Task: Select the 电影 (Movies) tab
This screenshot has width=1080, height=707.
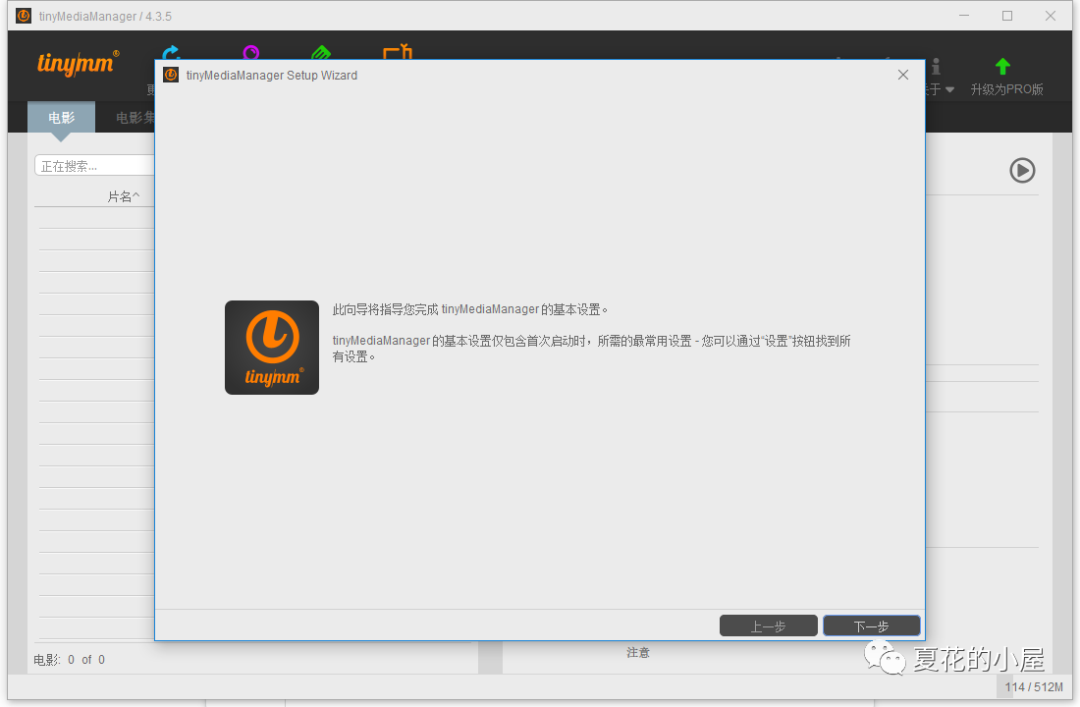Action: coord(61,117)
